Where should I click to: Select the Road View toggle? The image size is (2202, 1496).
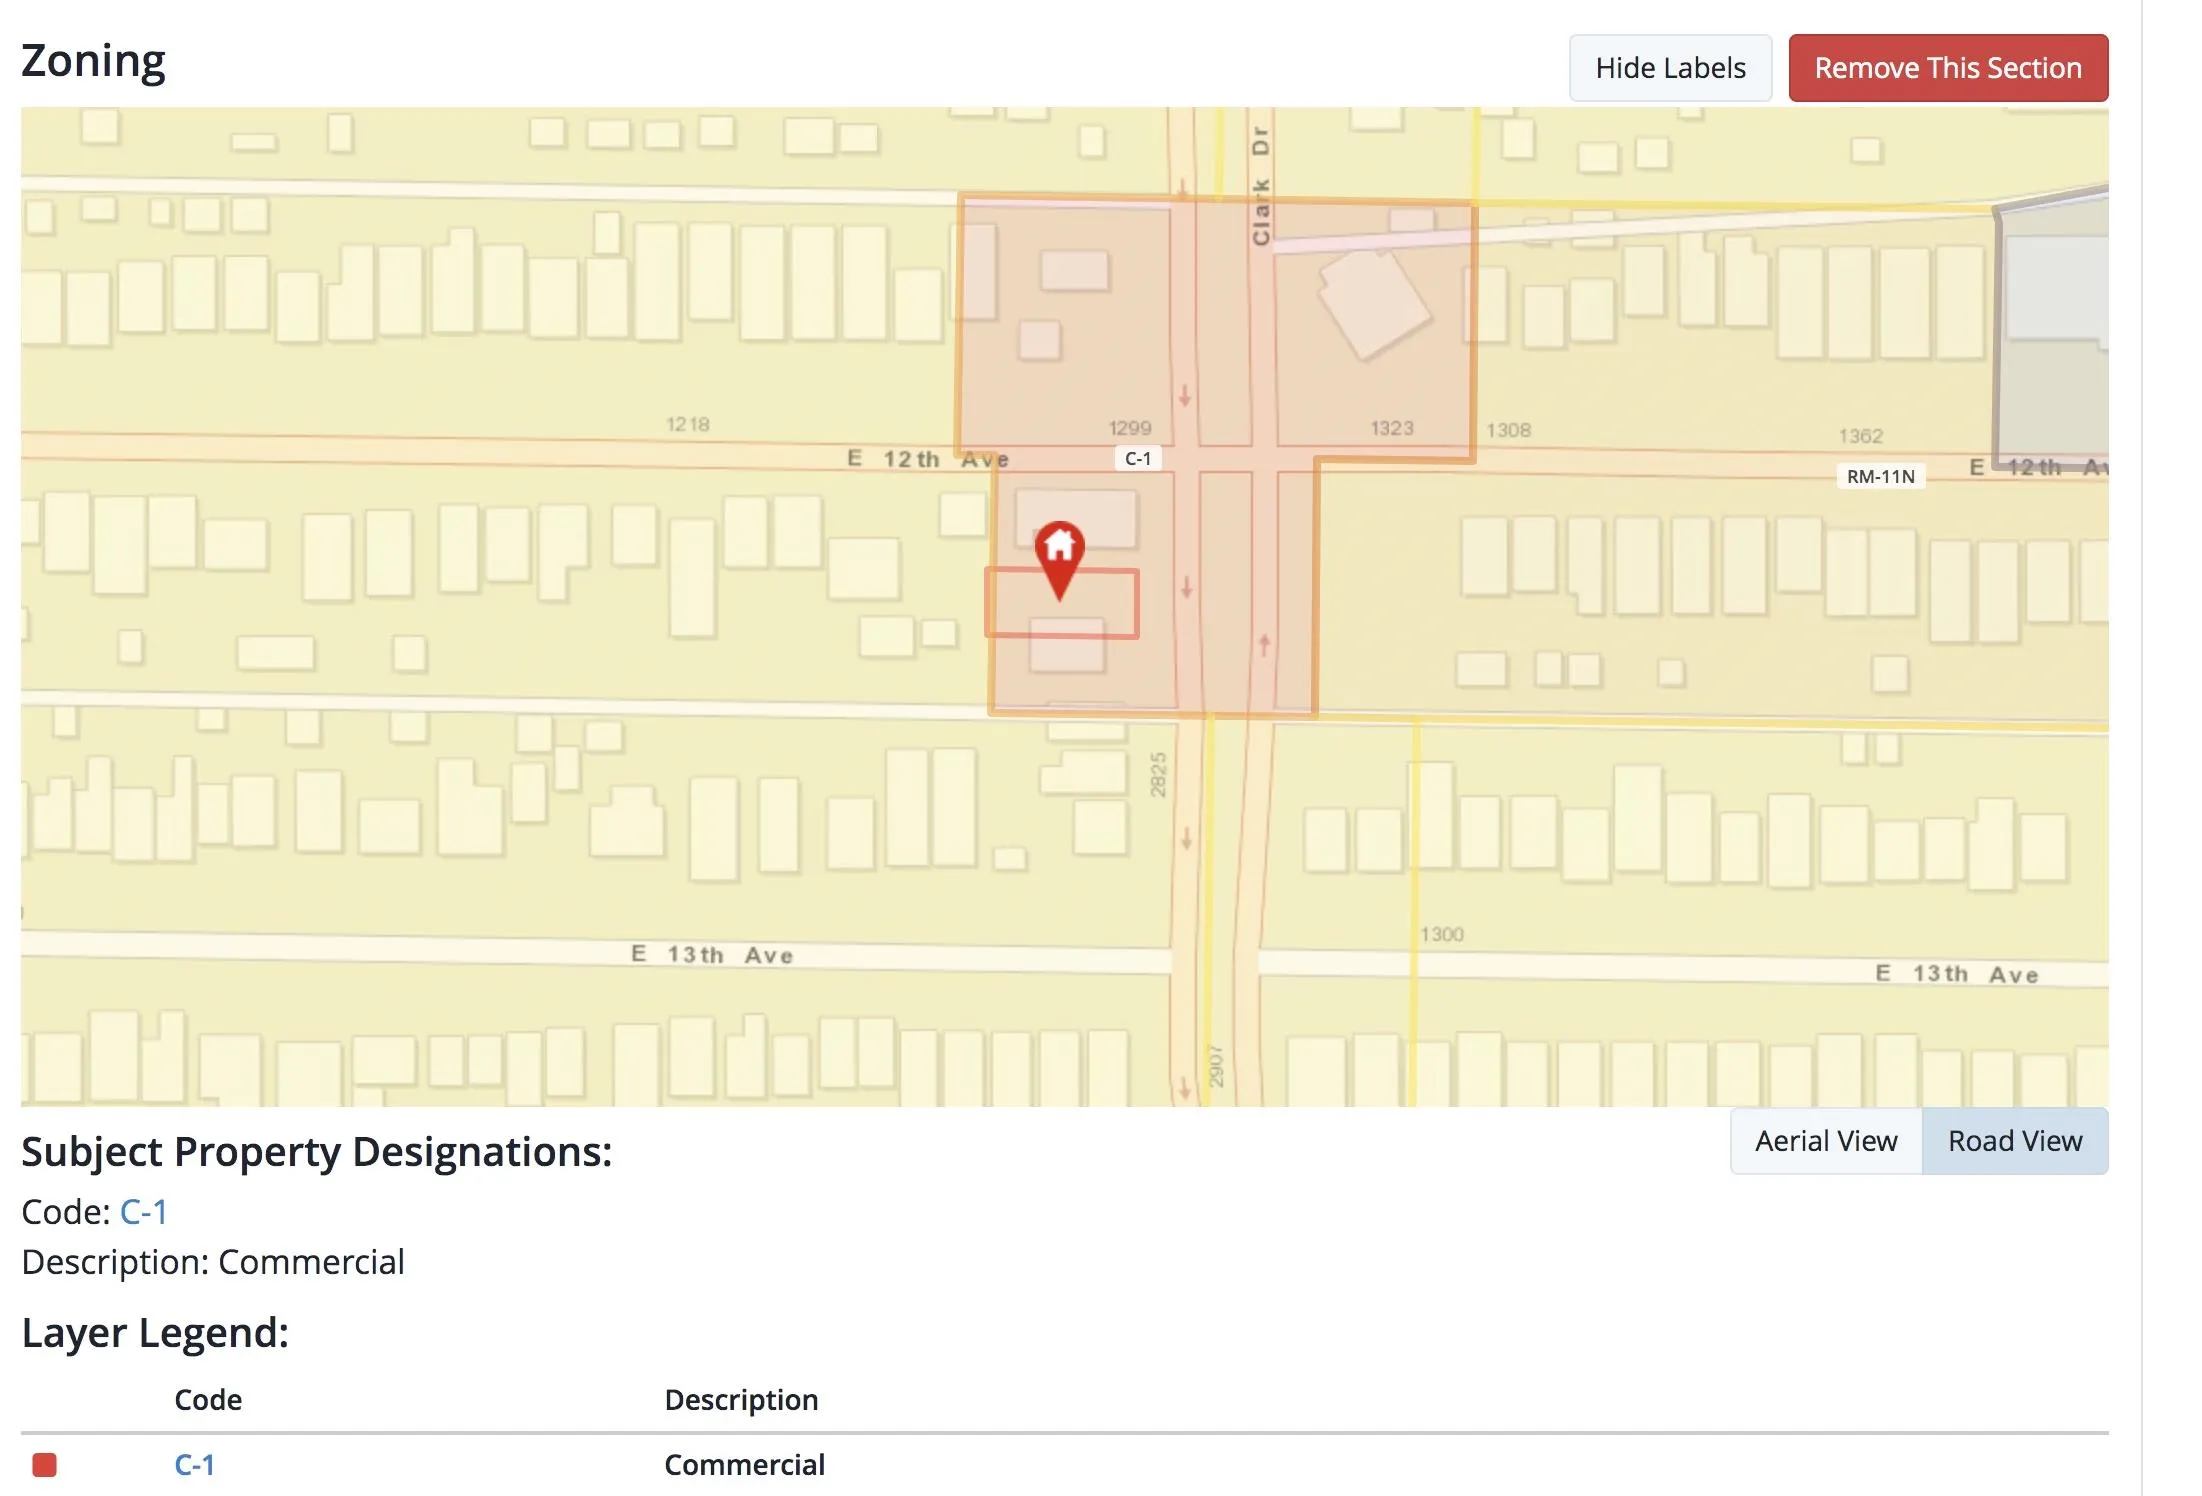(2014, 1141)
